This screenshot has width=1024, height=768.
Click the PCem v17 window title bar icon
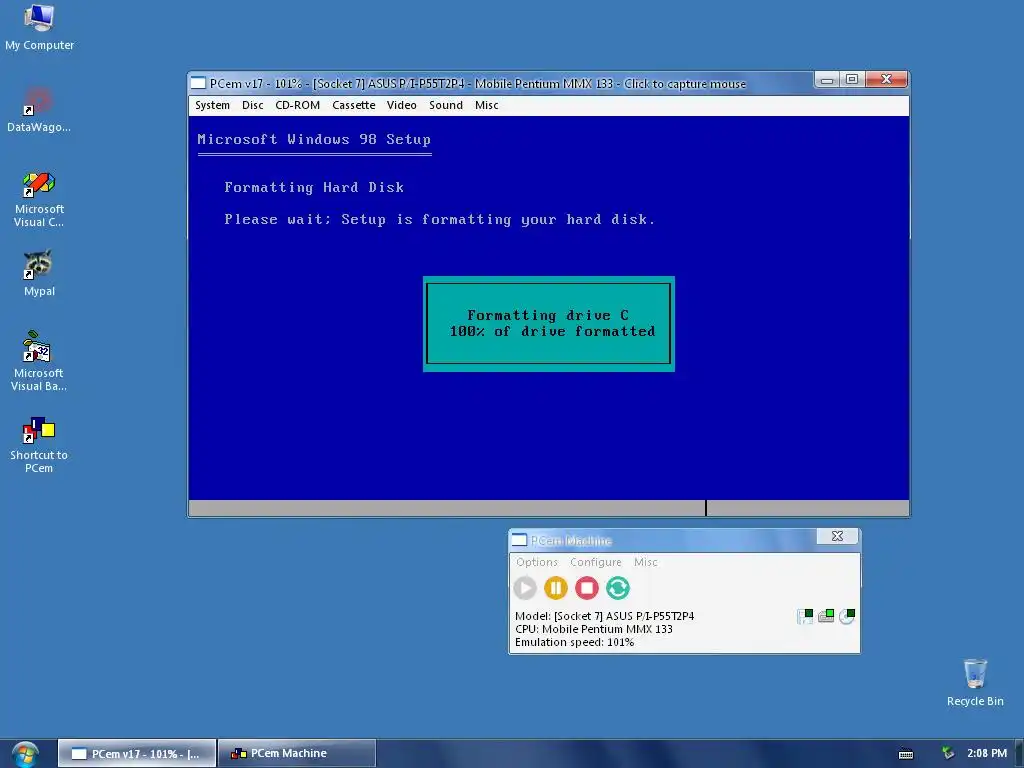[199, 83]
